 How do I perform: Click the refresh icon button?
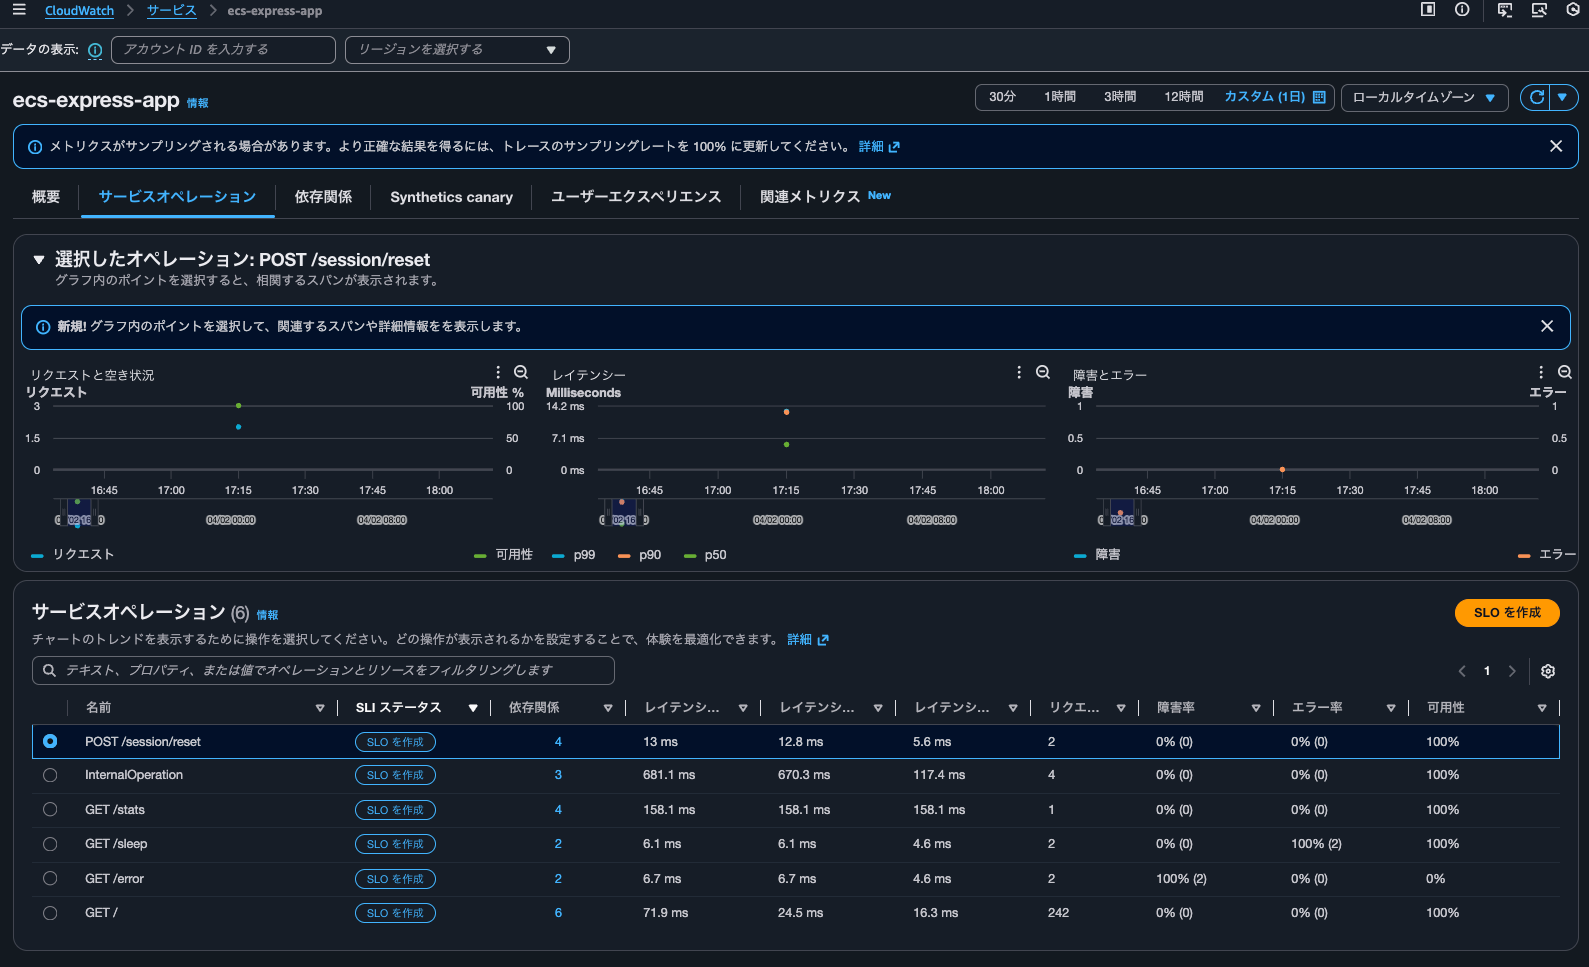point(1536,97)
